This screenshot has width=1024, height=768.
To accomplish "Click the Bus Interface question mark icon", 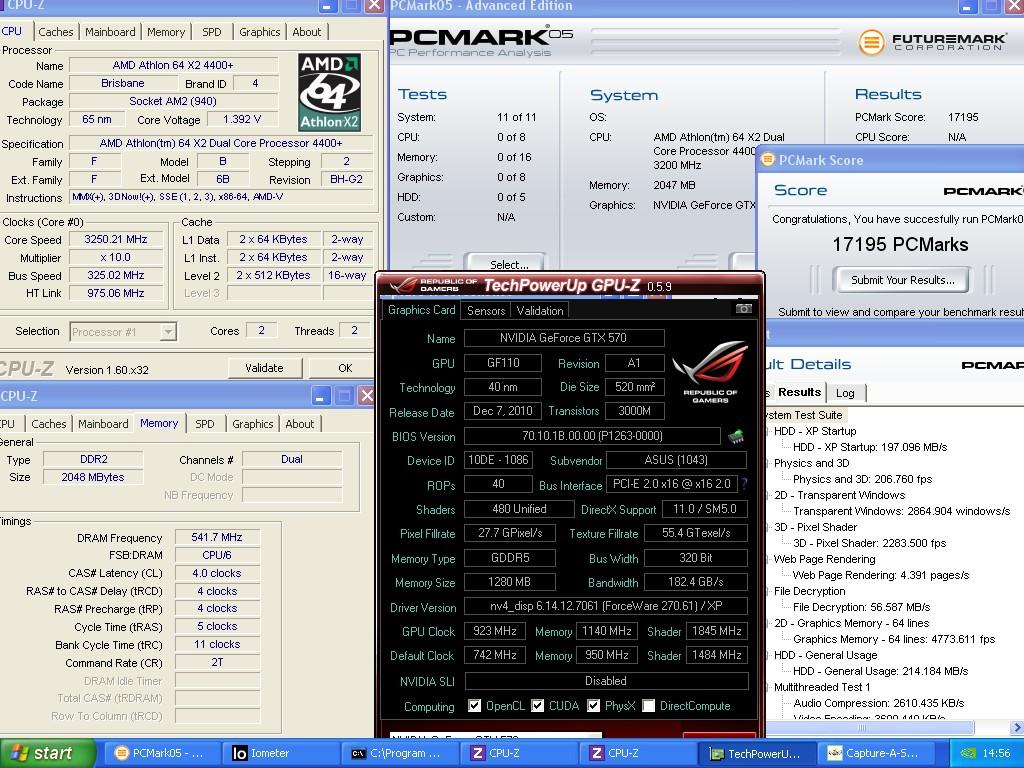I will click(744, 485).
